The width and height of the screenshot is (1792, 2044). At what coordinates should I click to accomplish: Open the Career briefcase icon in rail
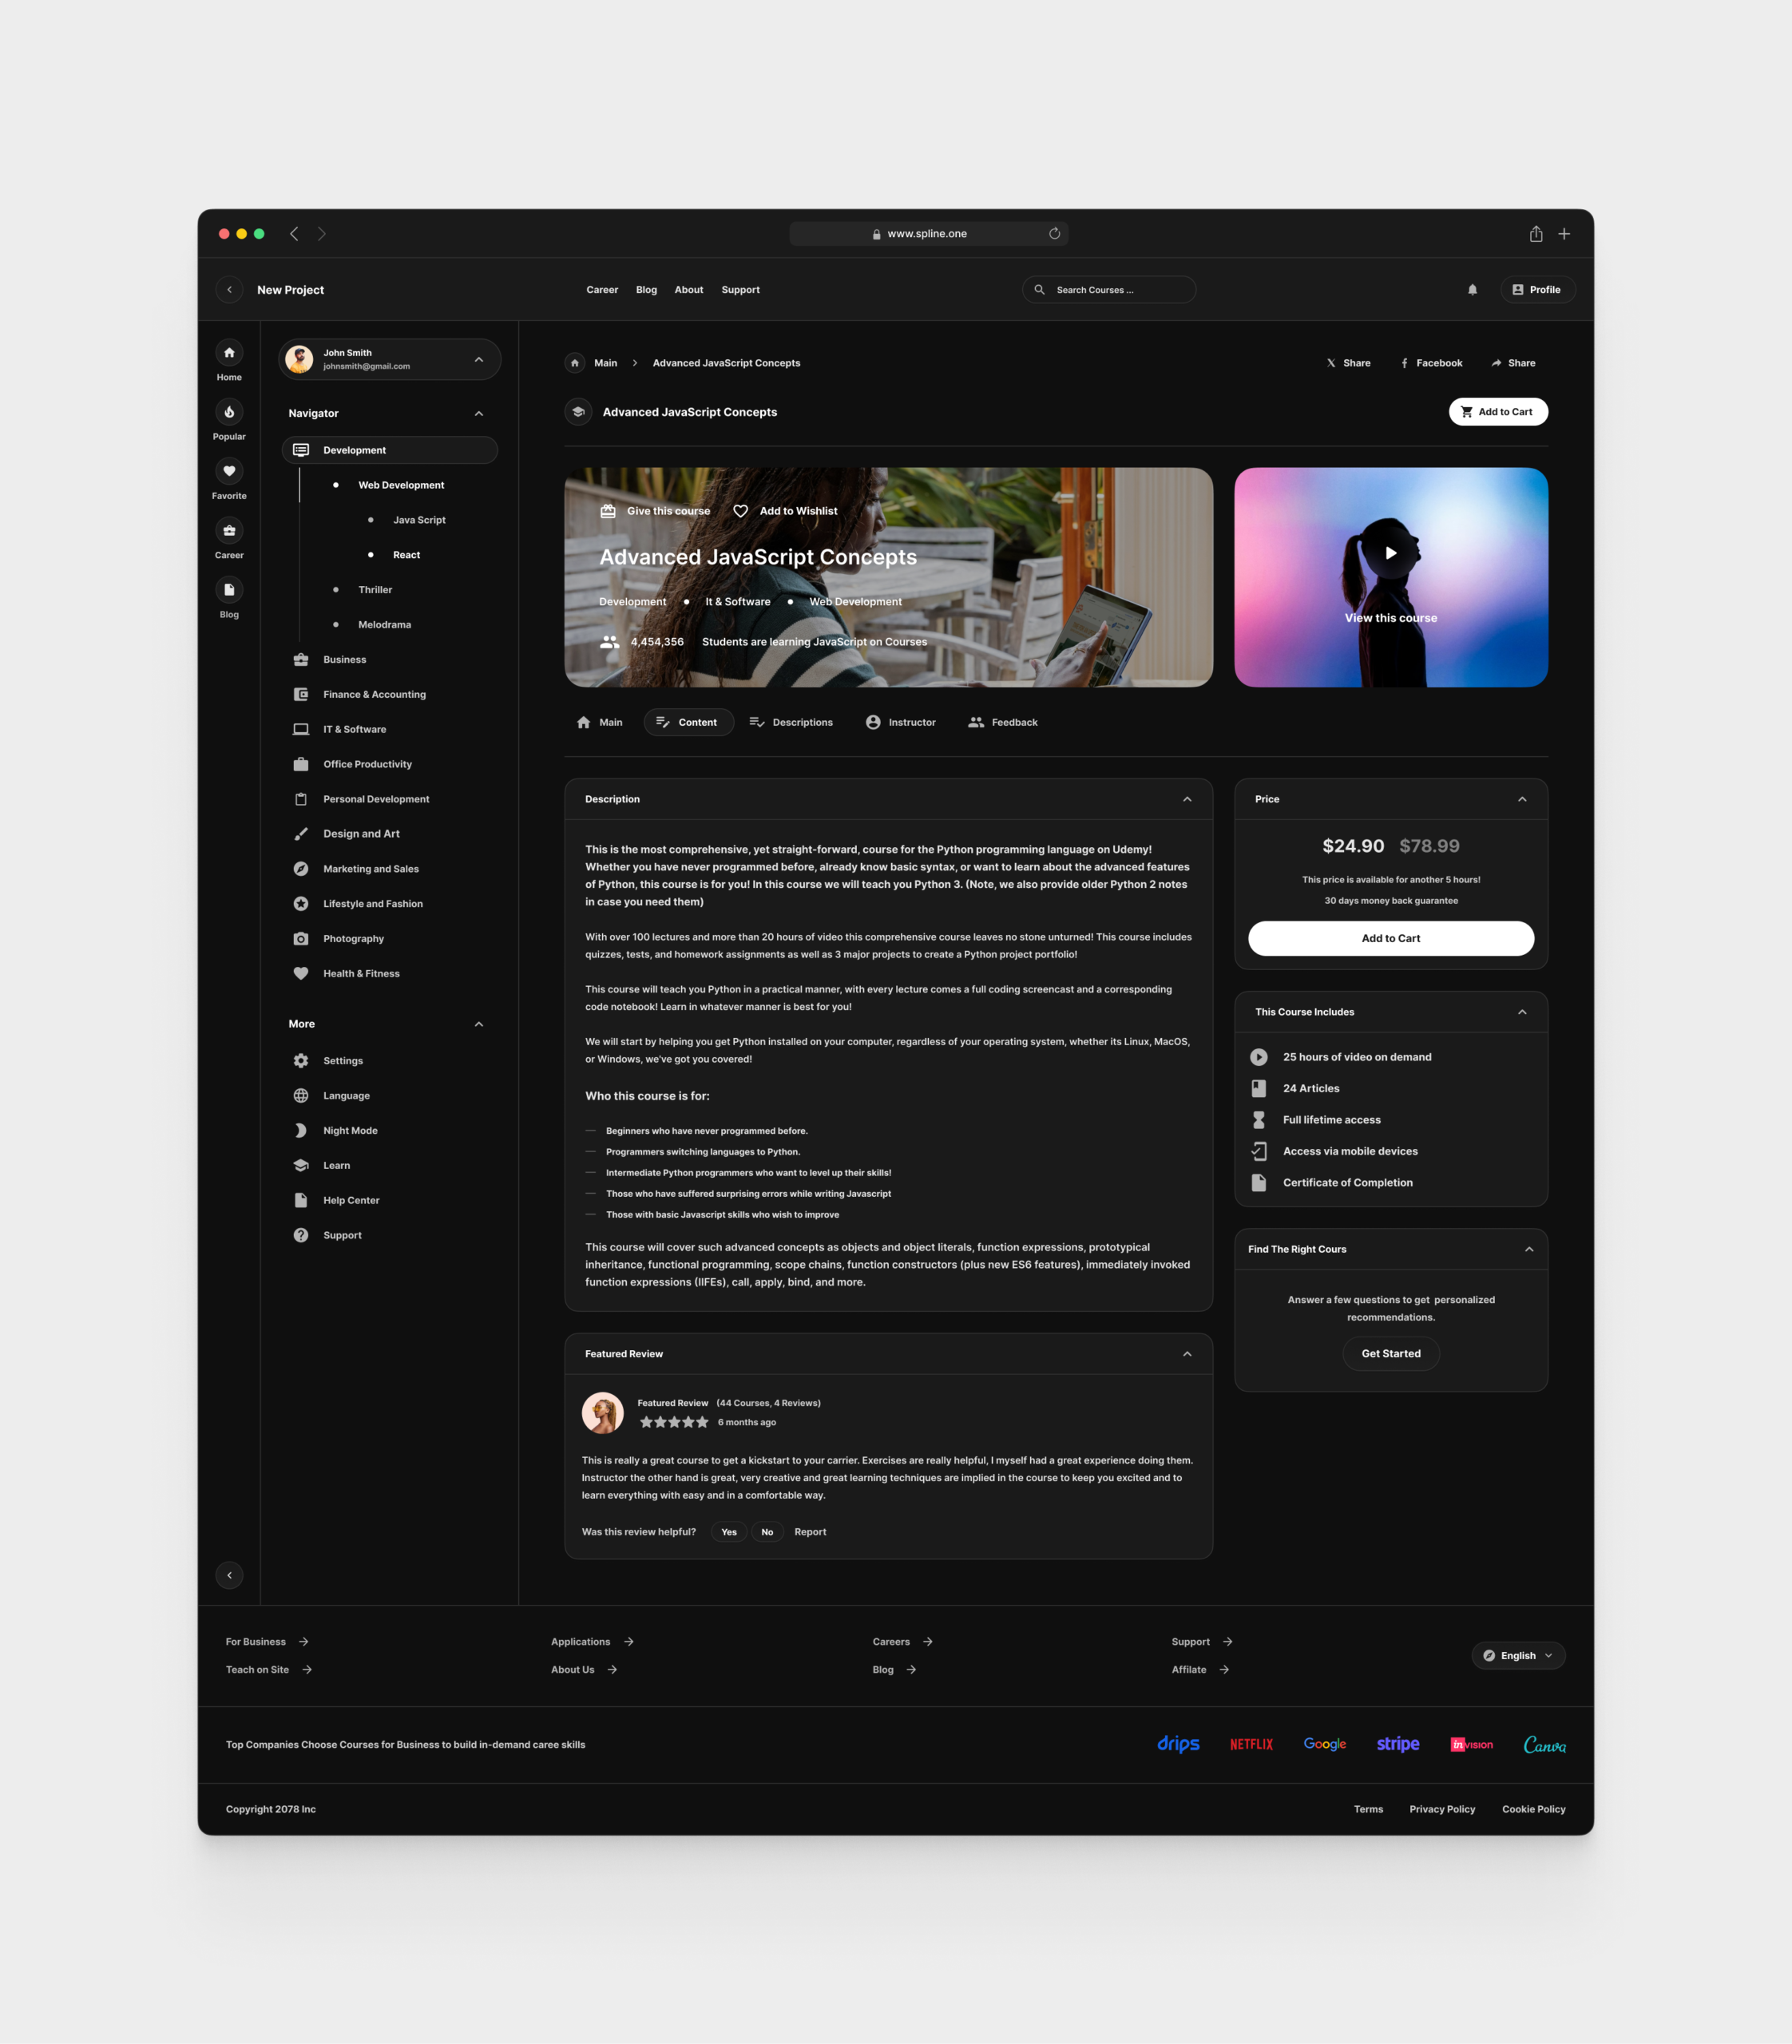point(229,530)
